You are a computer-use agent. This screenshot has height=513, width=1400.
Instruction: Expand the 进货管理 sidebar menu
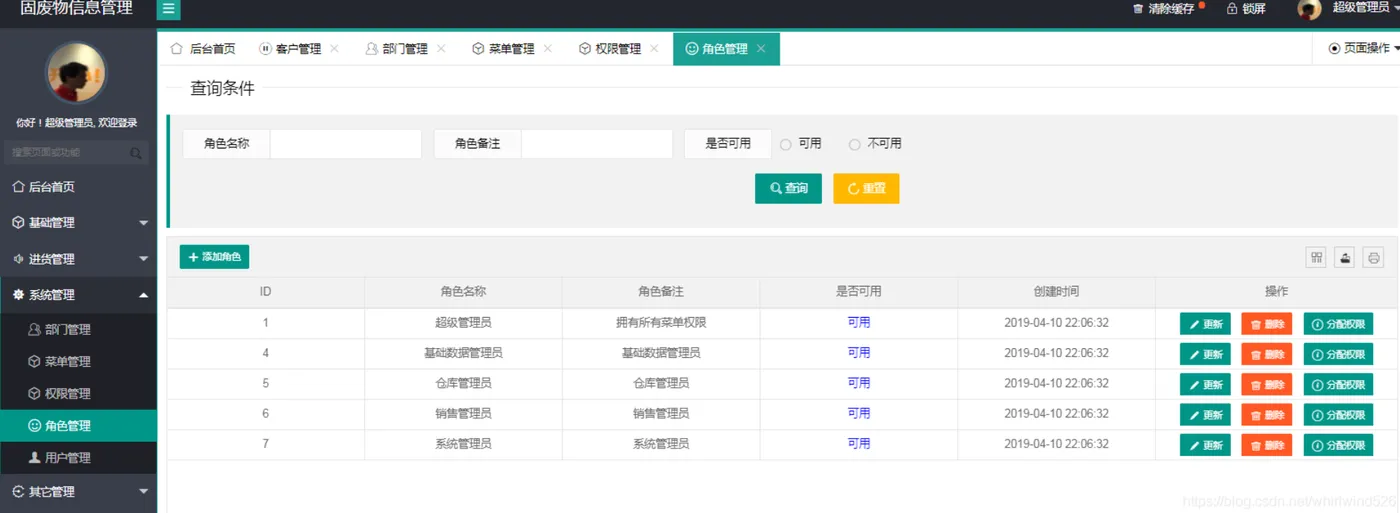78,259
